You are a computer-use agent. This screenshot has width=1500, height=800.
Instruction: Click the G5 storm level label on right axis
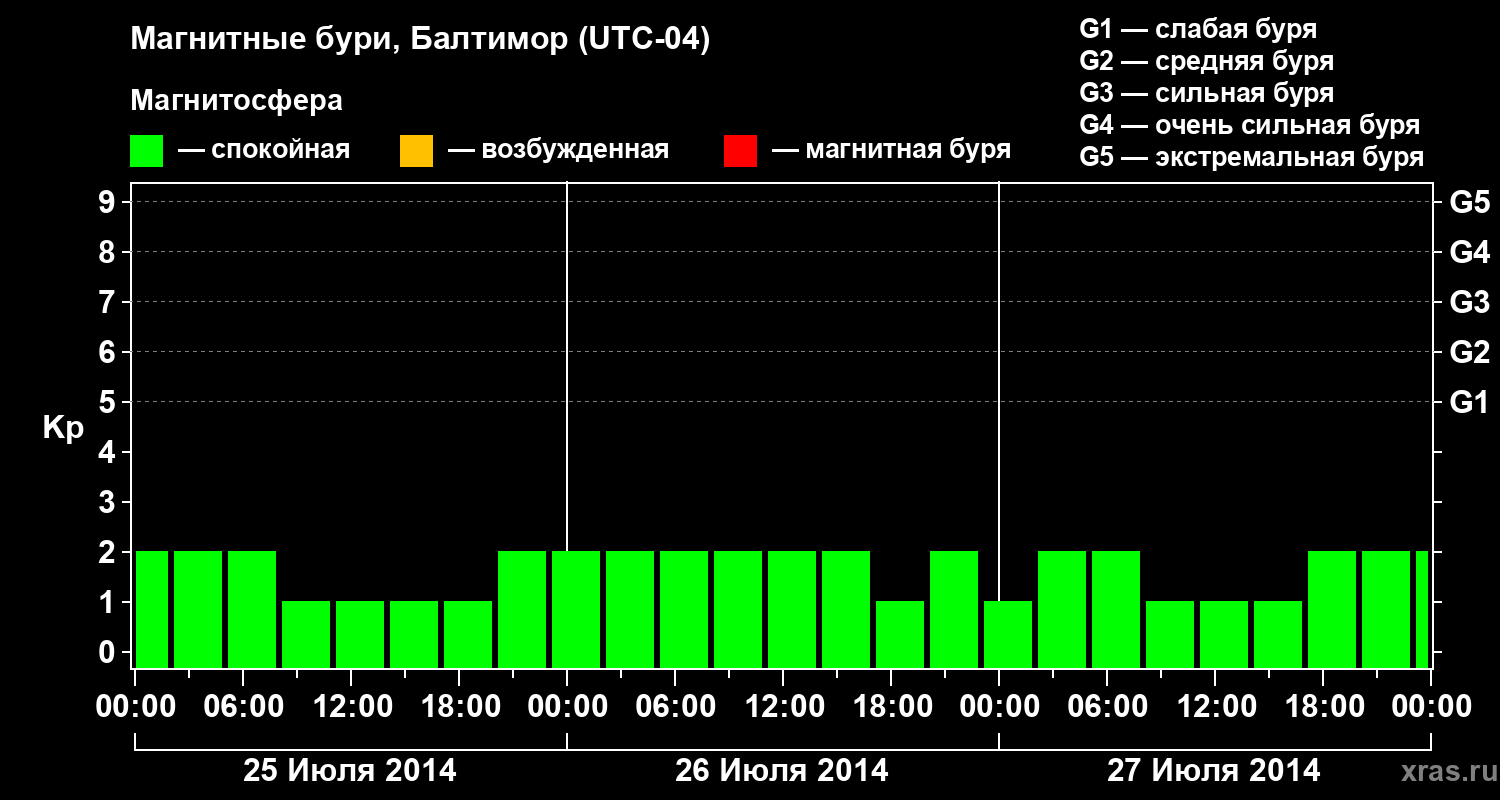point(1469,202)
